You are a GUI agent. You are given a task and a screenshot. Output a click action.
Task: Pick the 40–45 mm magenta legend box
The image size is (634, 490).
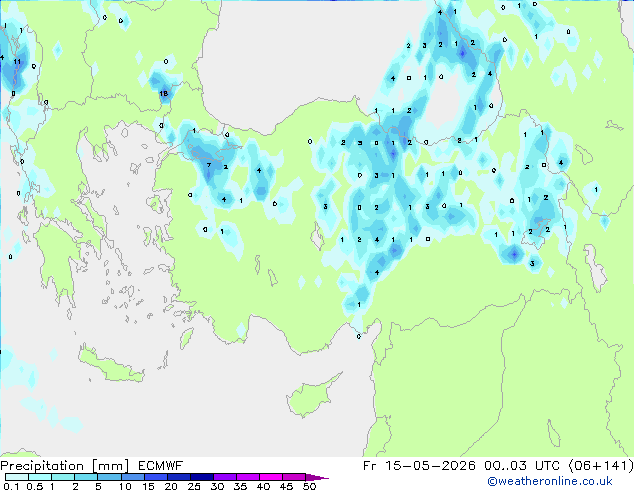[x=271, y=477]
